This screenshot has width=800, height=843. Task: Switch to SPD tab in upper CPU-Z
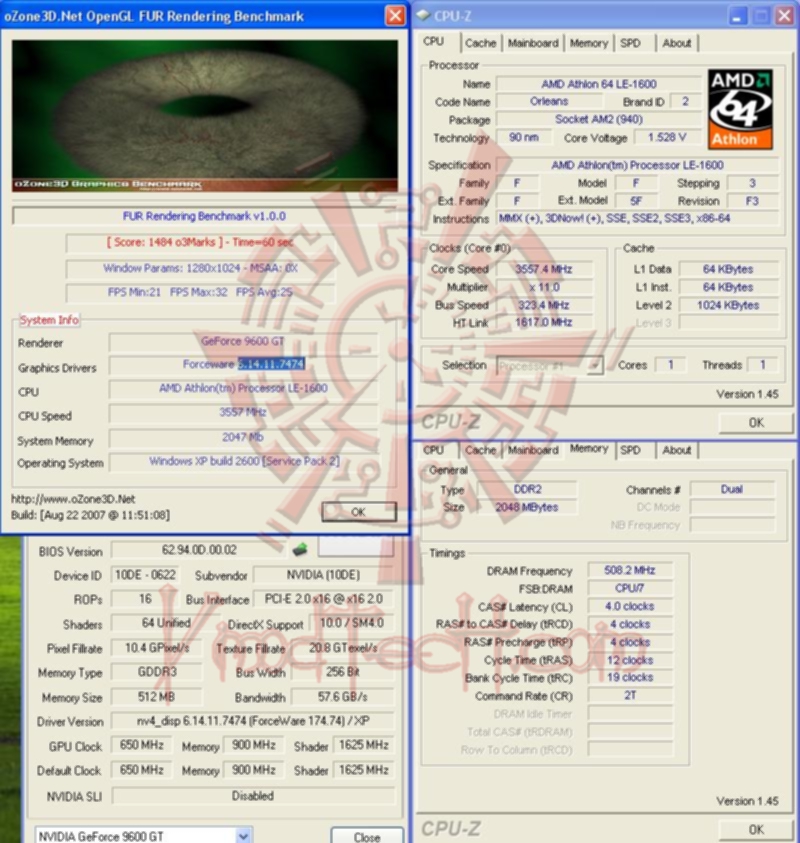click(x=630, y=43)
